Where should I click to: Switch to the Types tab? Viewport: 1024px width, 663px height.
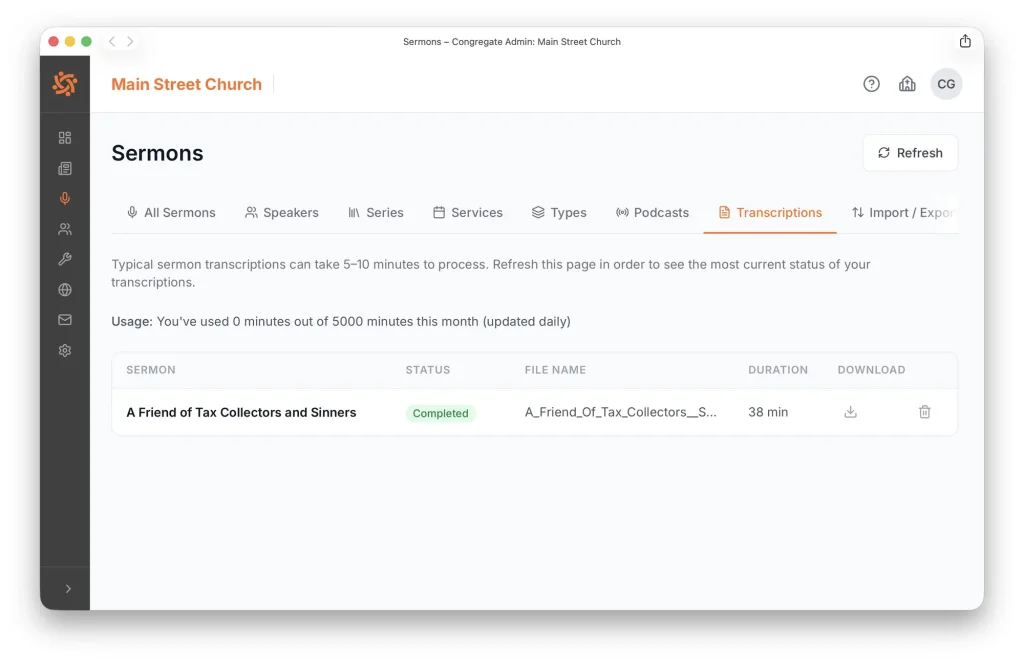tap(559, 212)
